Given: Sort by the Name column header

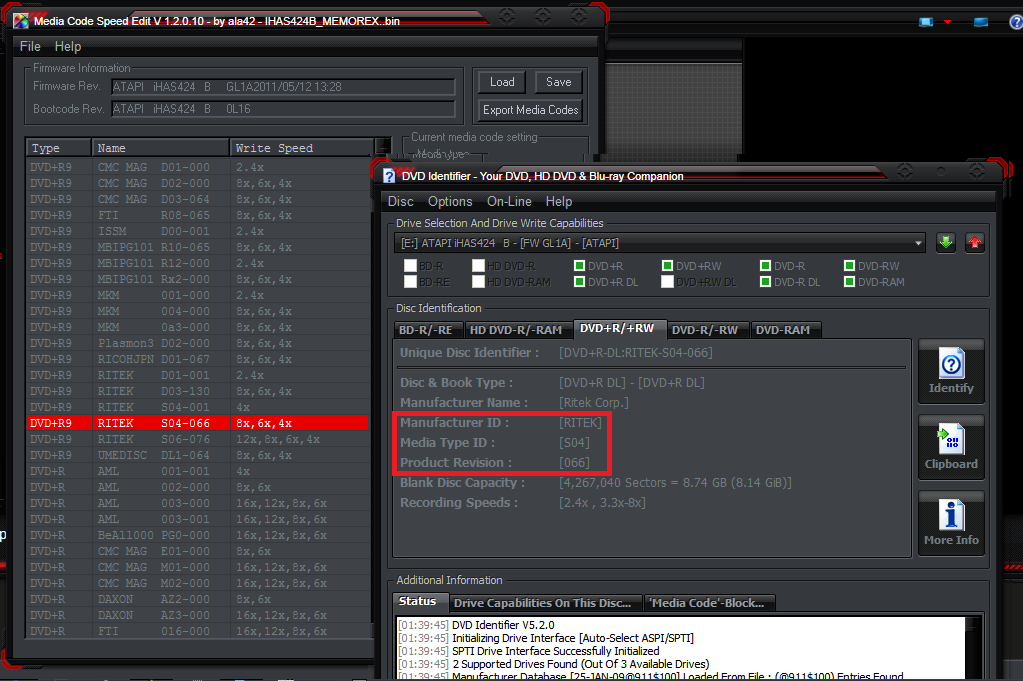Looking at the screenshot, I should pos(160,148).
